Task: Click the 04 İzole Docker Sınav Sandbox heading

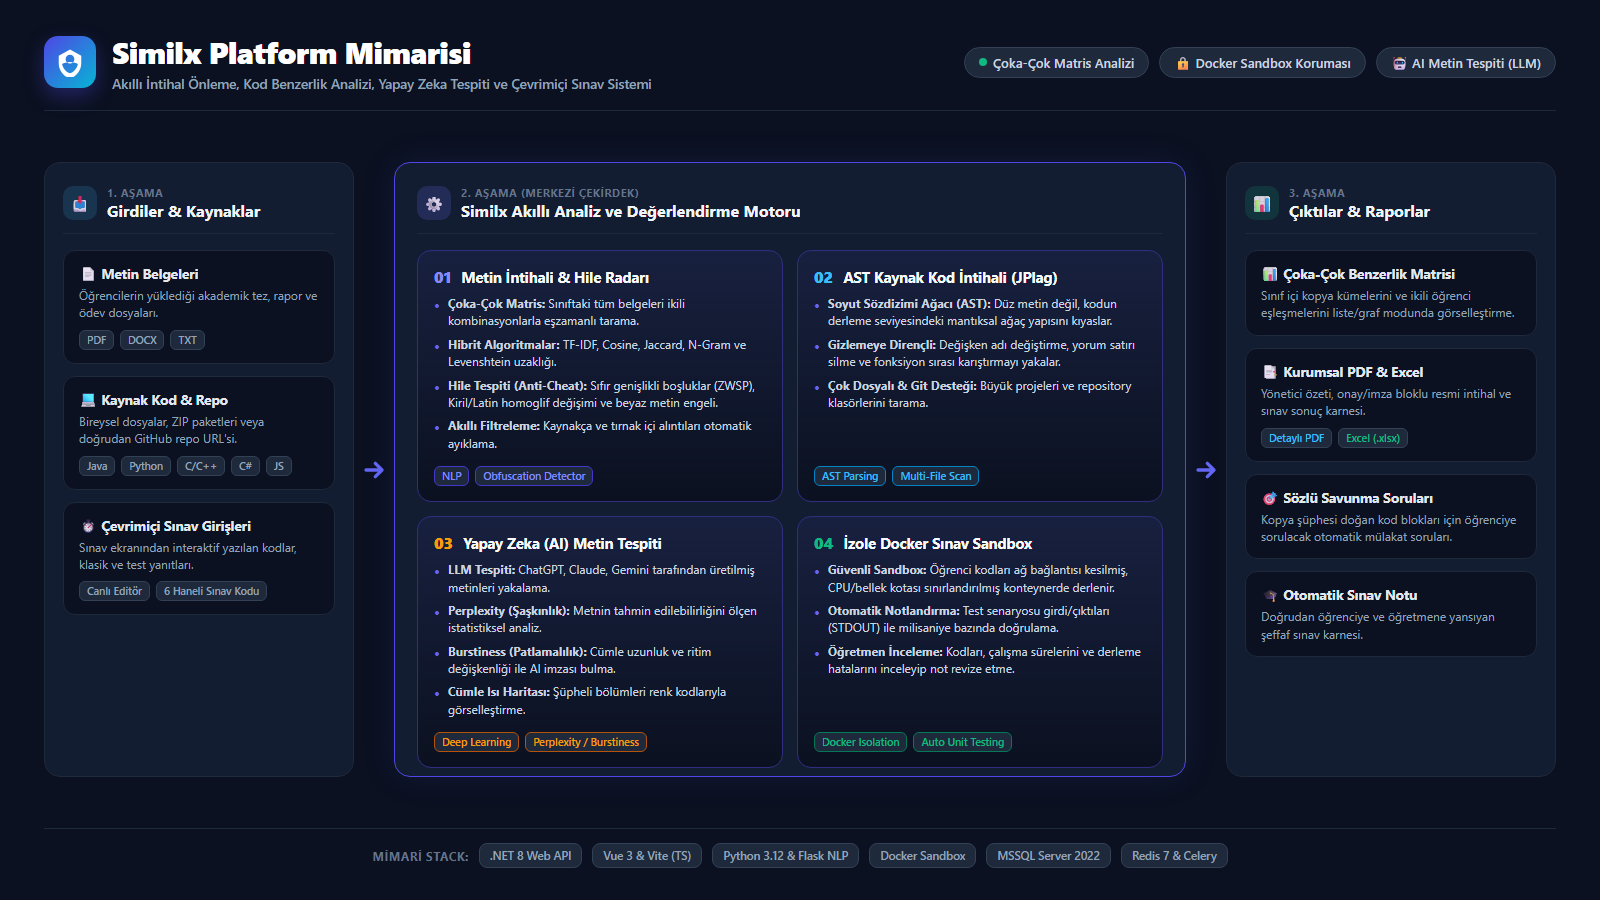Action: pyautogui.click(x=923, y=544)
